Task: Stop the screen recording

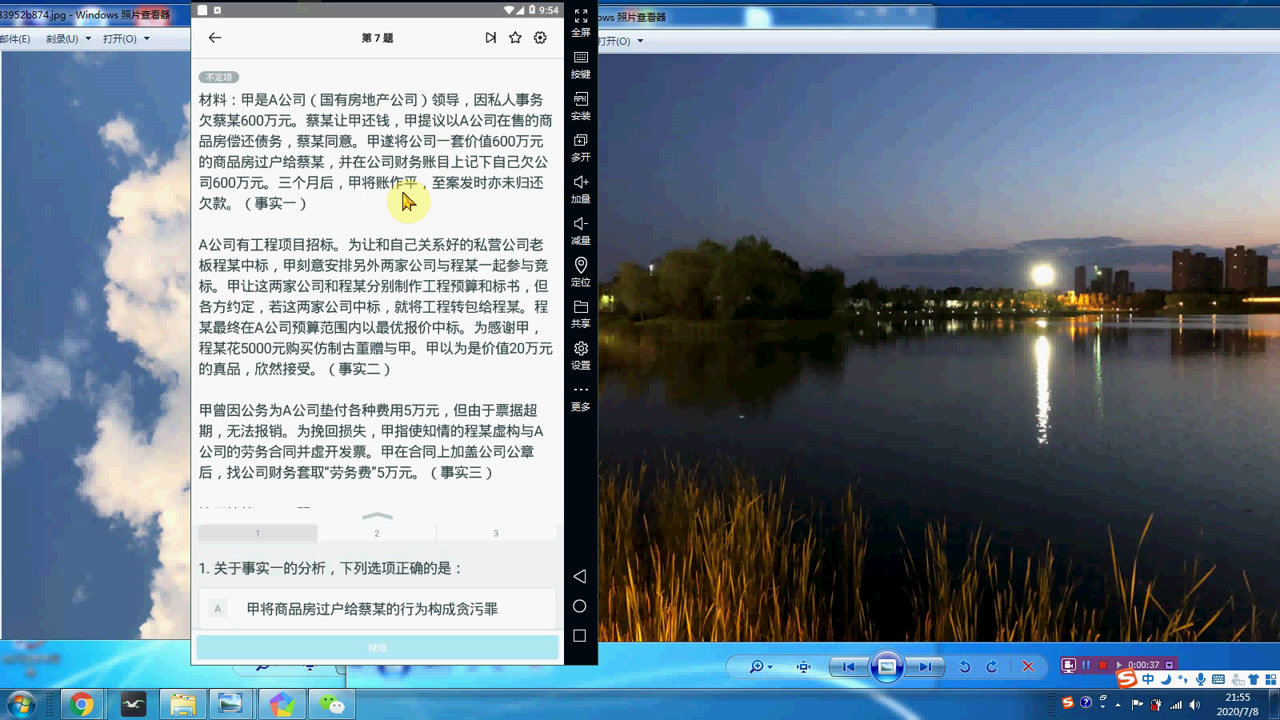Action: coord(1103,665)
